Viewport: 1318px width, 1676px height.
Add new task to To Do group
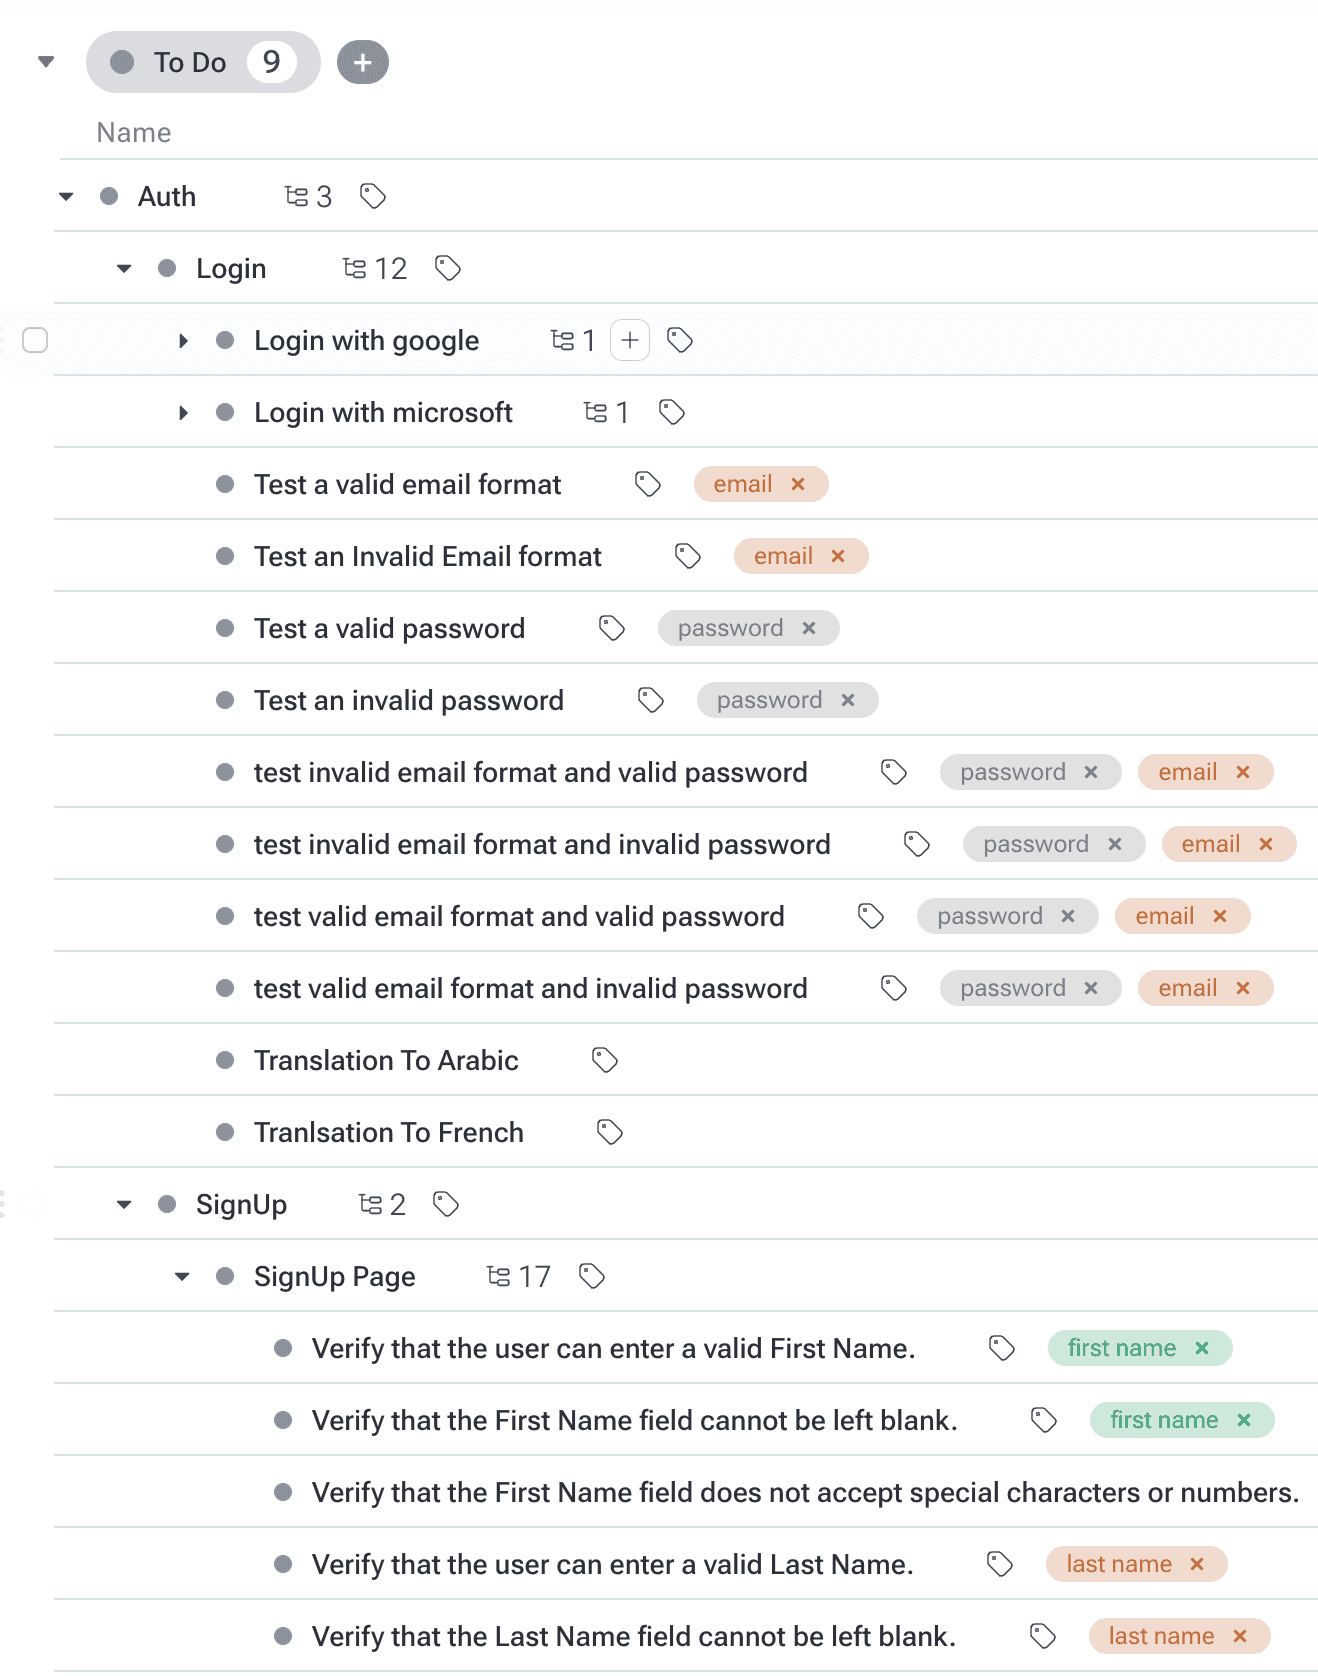click(363, 62)
